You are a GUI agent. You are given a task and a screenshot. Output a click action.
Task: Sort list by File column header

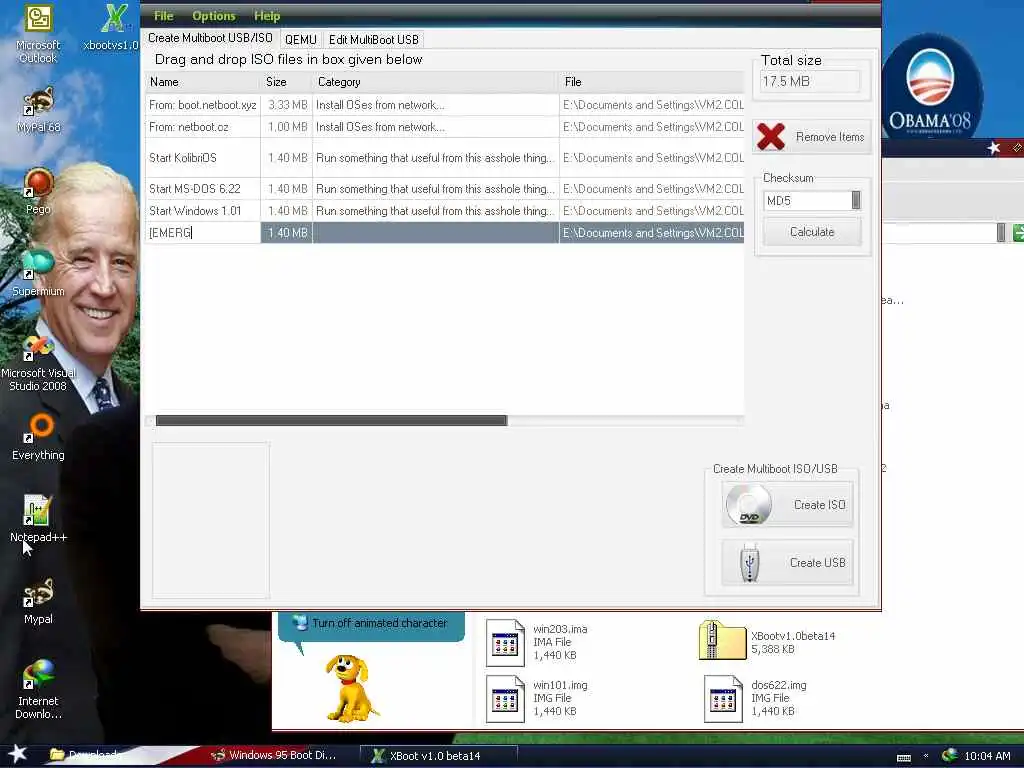click(652, 82)
